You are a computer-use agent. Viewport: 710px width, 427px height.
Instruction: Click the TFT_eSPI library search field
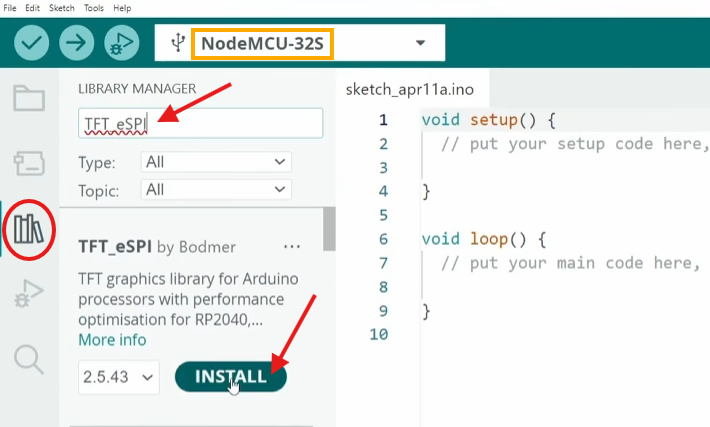(200, 123)
